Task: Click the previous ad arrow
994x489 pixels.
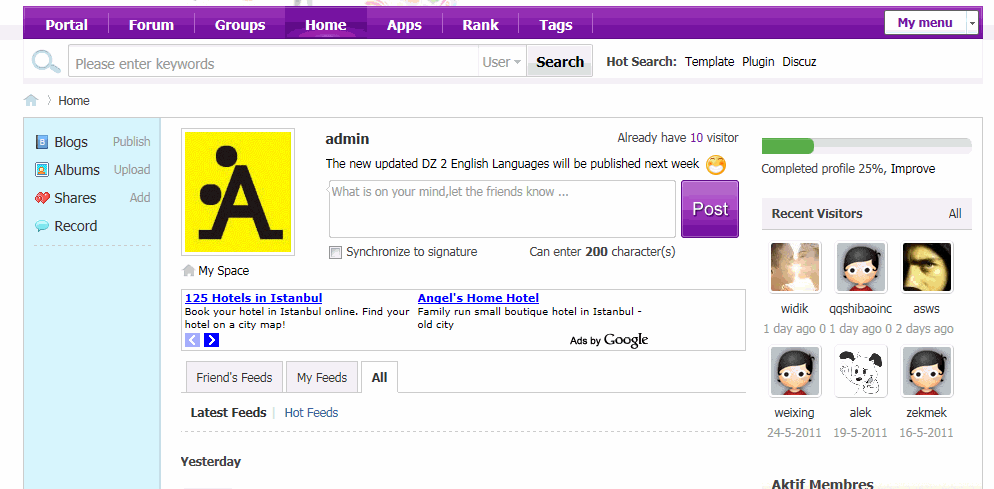Action: coord(192,340)
